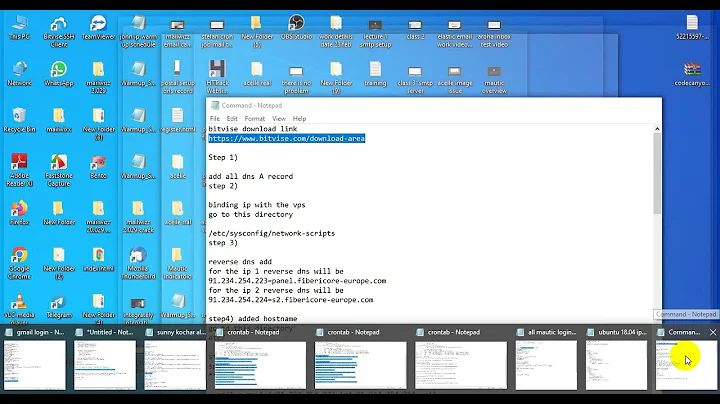Image resolution: width=720 pixels, height=404 pixels.
Task: Select the mautic overview video icon
Action: click(494, 78)
